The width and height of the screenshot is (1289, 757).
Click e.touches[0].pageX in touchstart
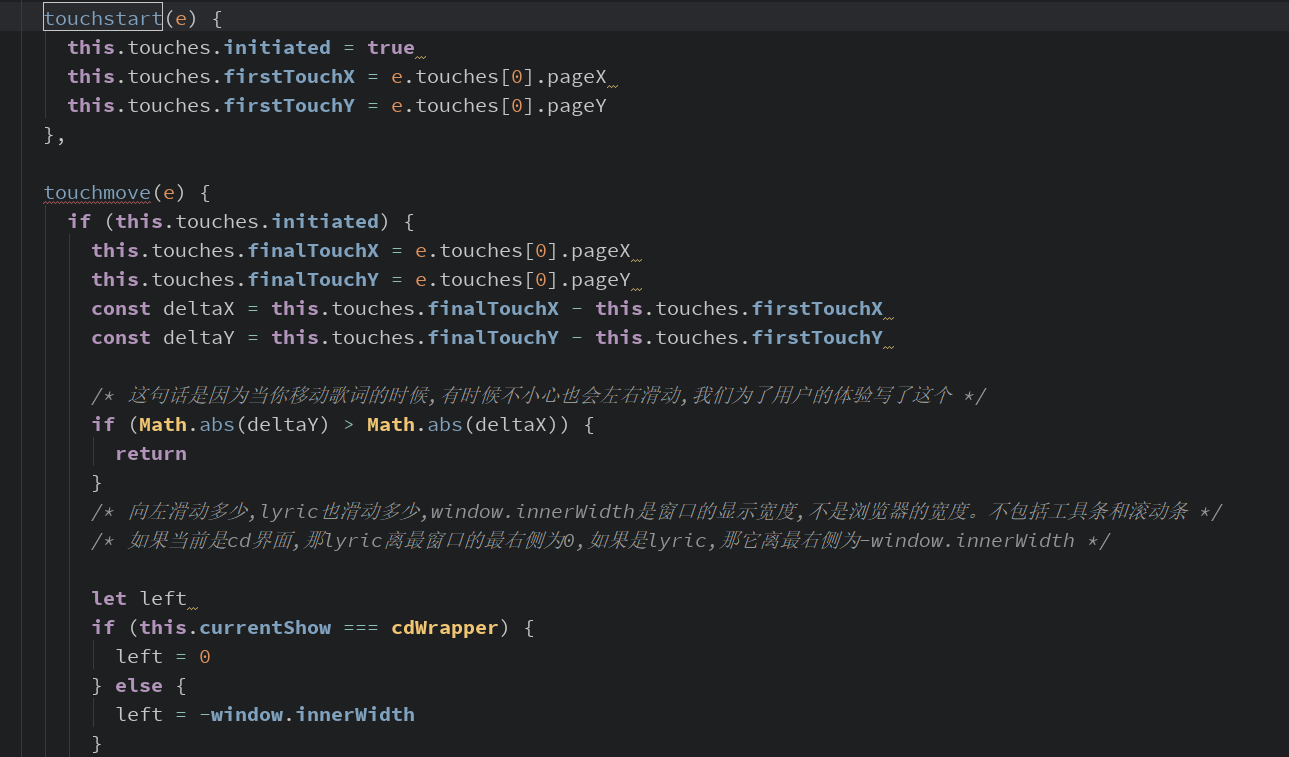499,76
